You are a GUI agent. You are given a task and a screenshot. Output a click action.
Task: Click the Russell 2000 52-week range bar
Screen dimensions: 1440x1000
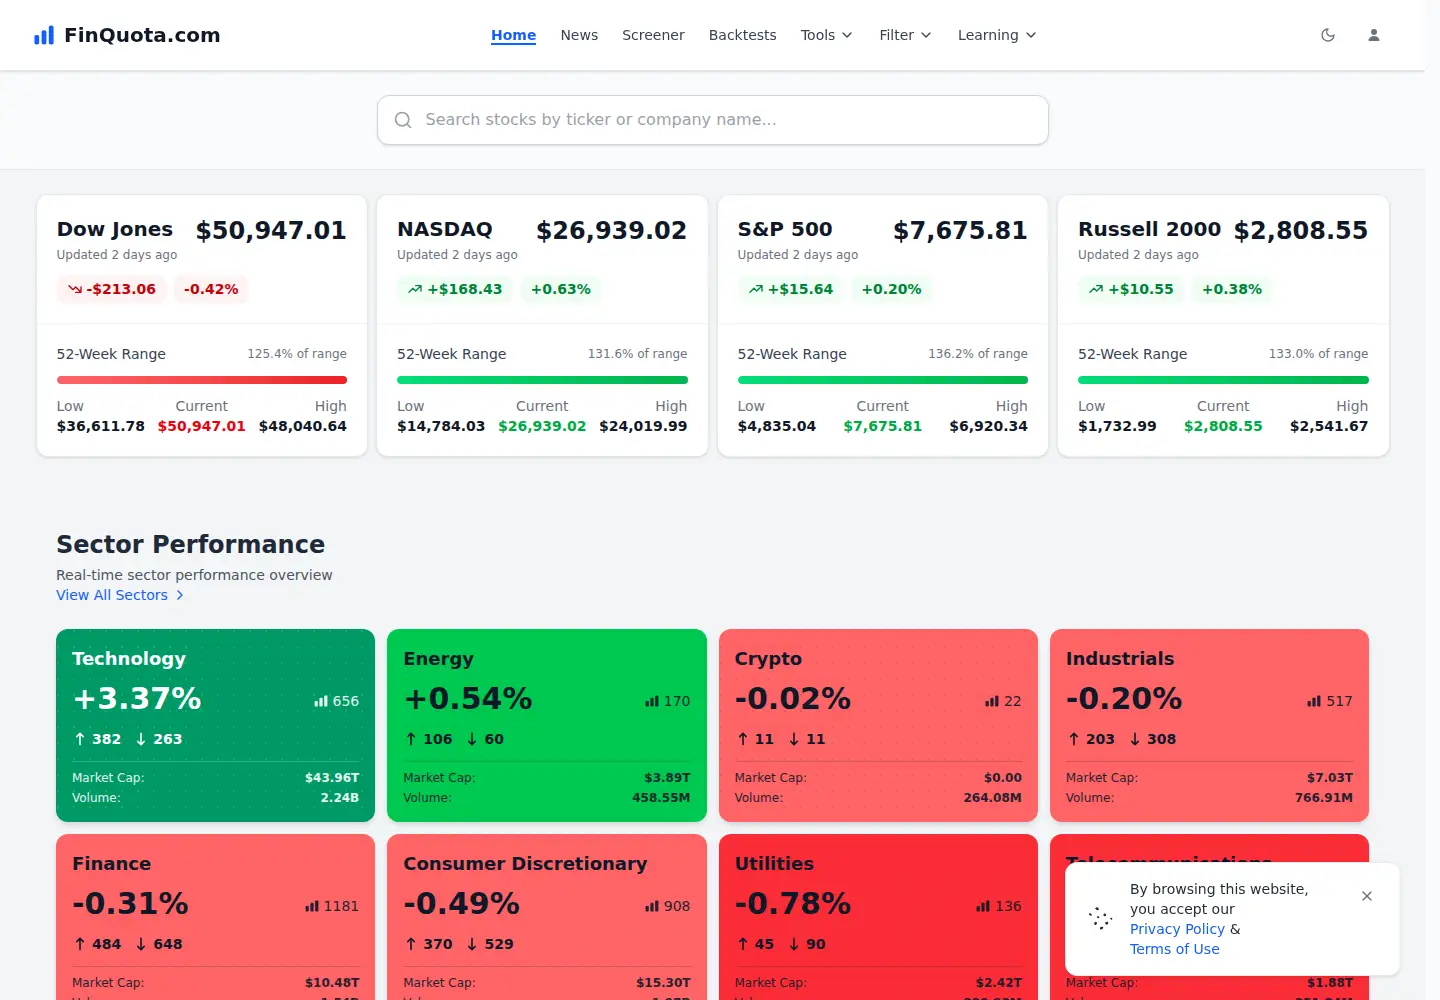click(1223, 380)
